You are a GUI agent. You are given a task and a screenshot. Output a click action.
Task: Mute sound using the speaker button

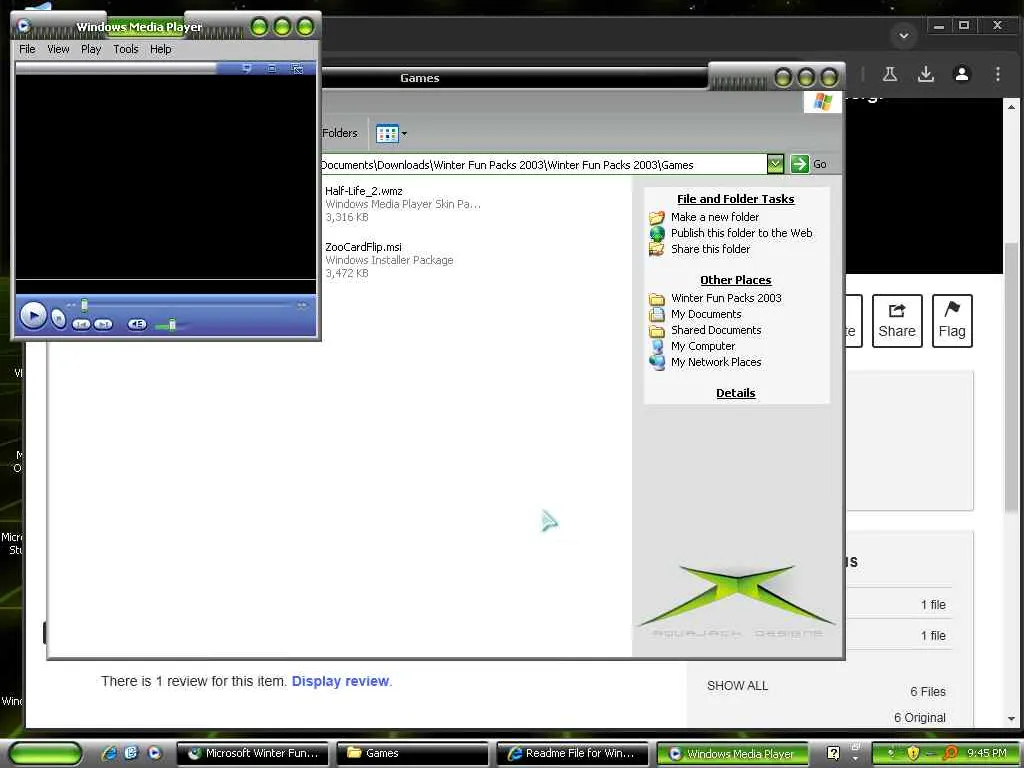[x=137, y=325]
